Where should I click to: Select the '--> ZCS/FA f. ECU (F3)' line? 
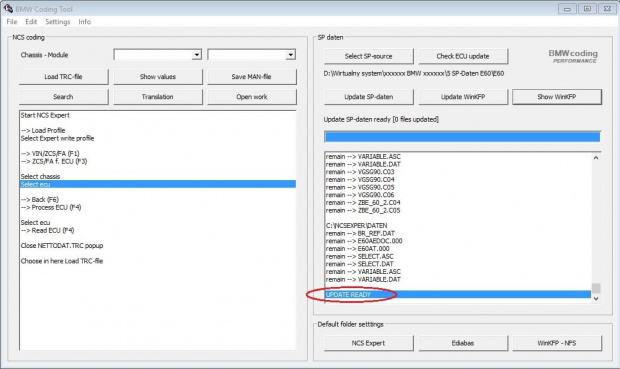(54, 161)
